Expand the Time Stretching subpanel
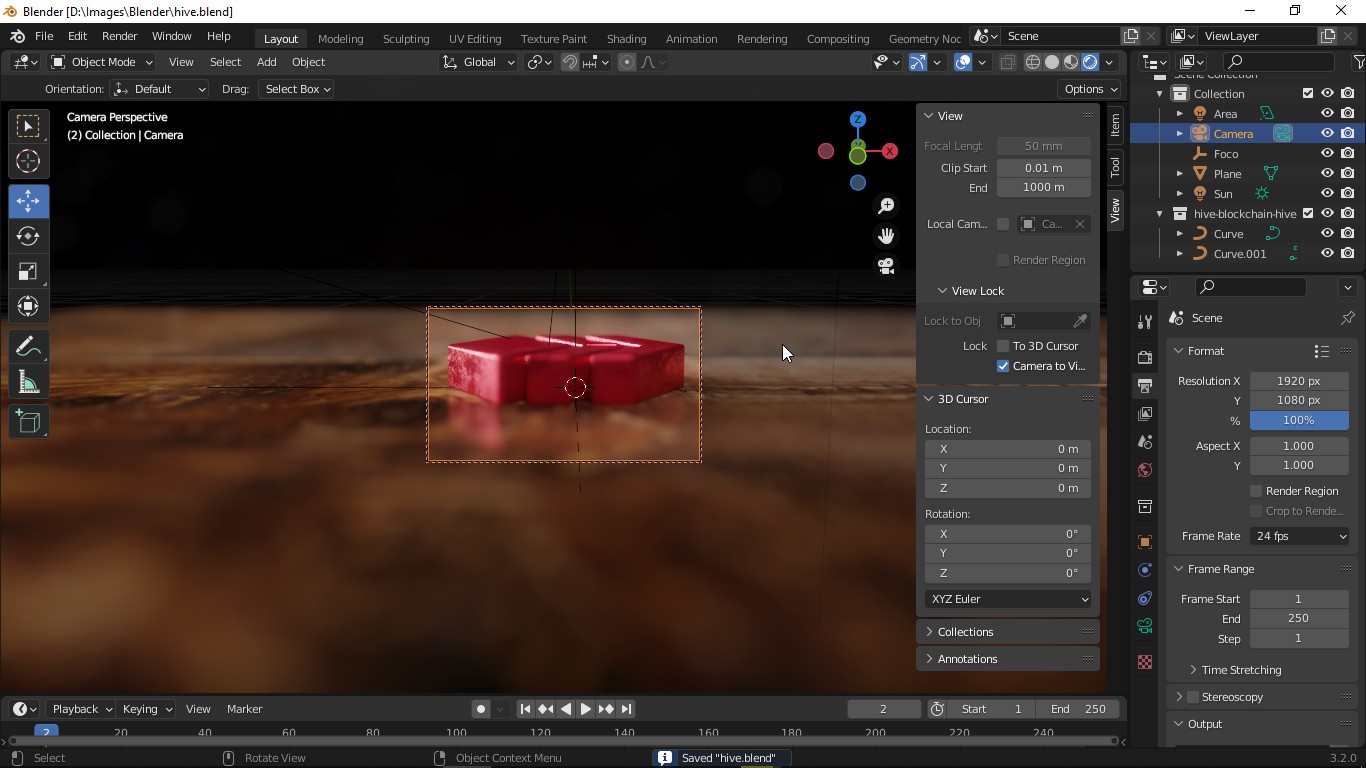The width and height of the screenshot is (1366, 768). (1240, 670)
